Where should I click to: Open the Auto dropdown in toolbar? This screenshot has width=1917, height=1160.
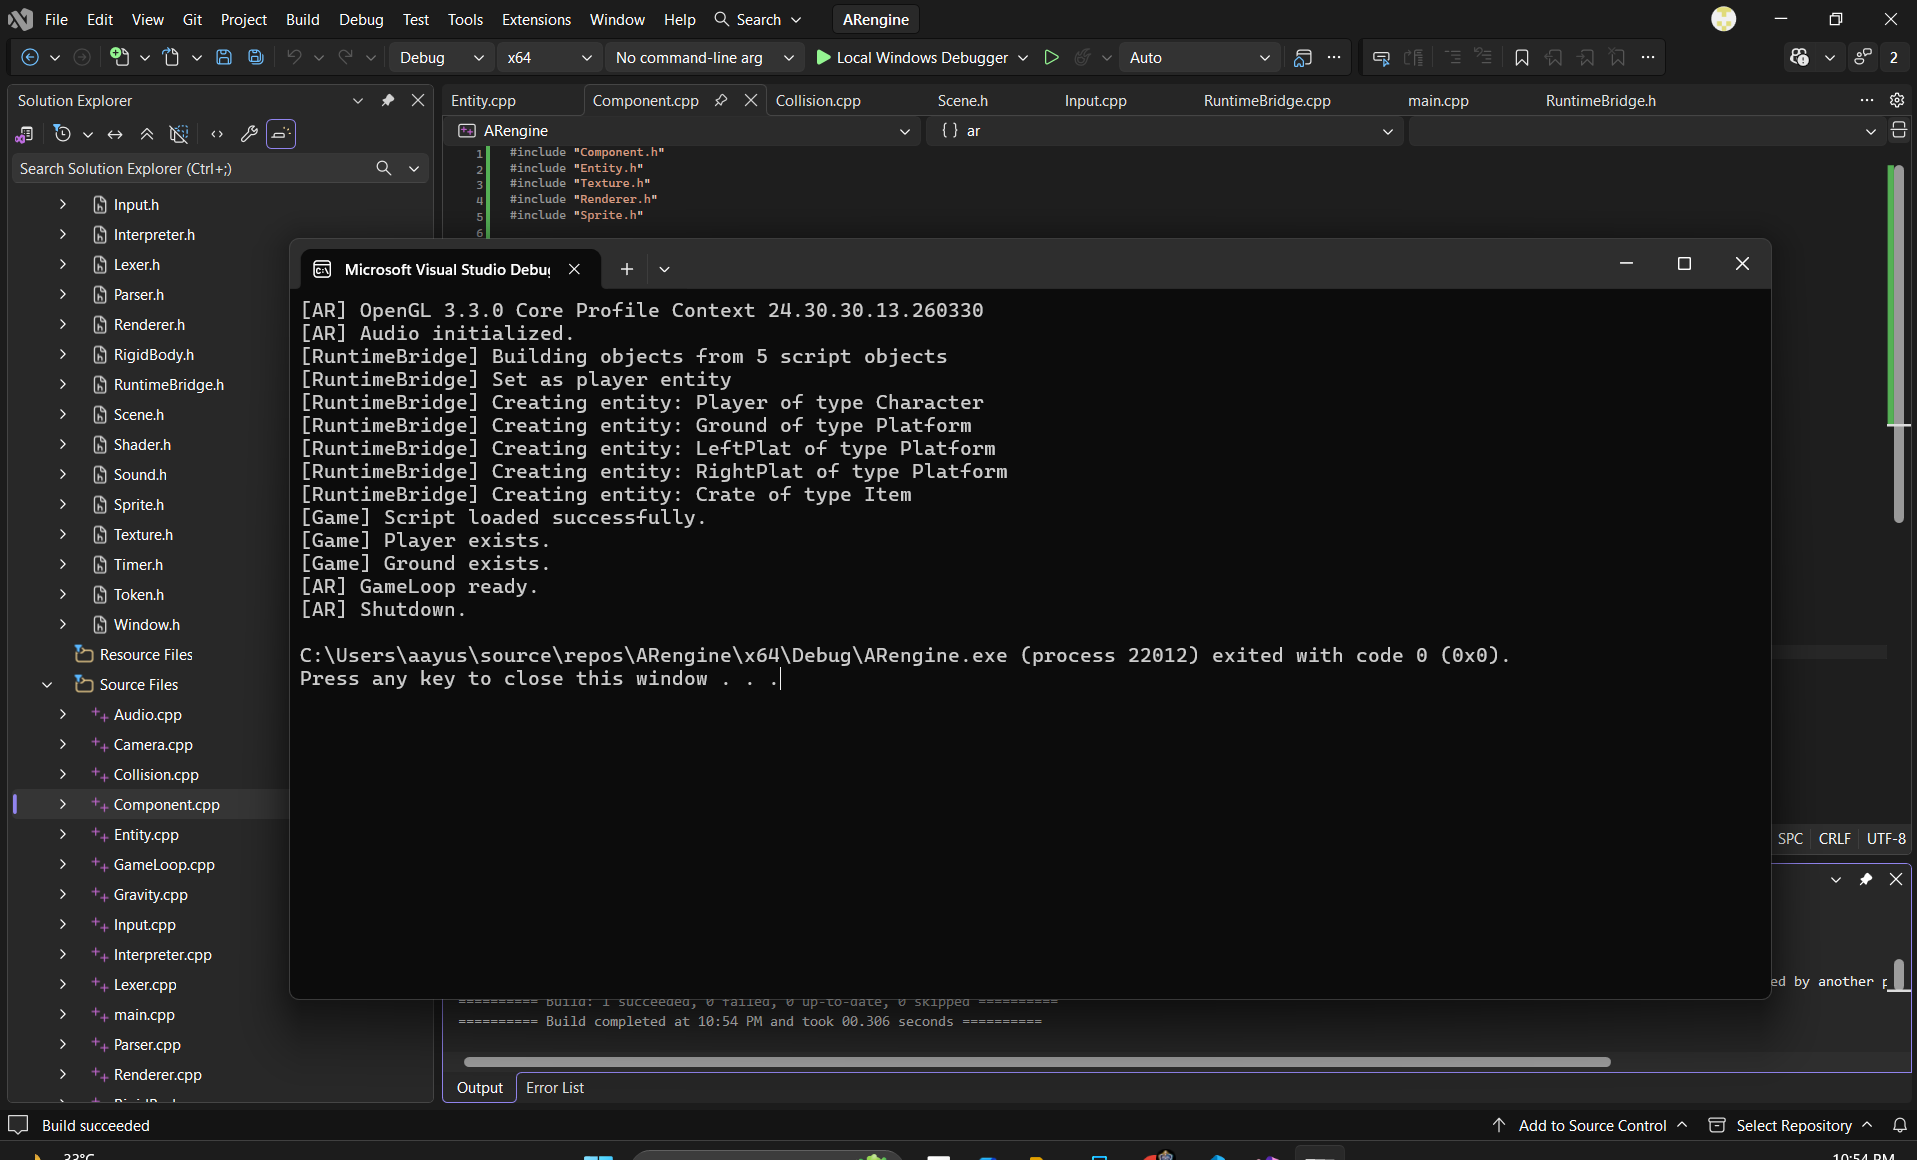(1198, 58)
